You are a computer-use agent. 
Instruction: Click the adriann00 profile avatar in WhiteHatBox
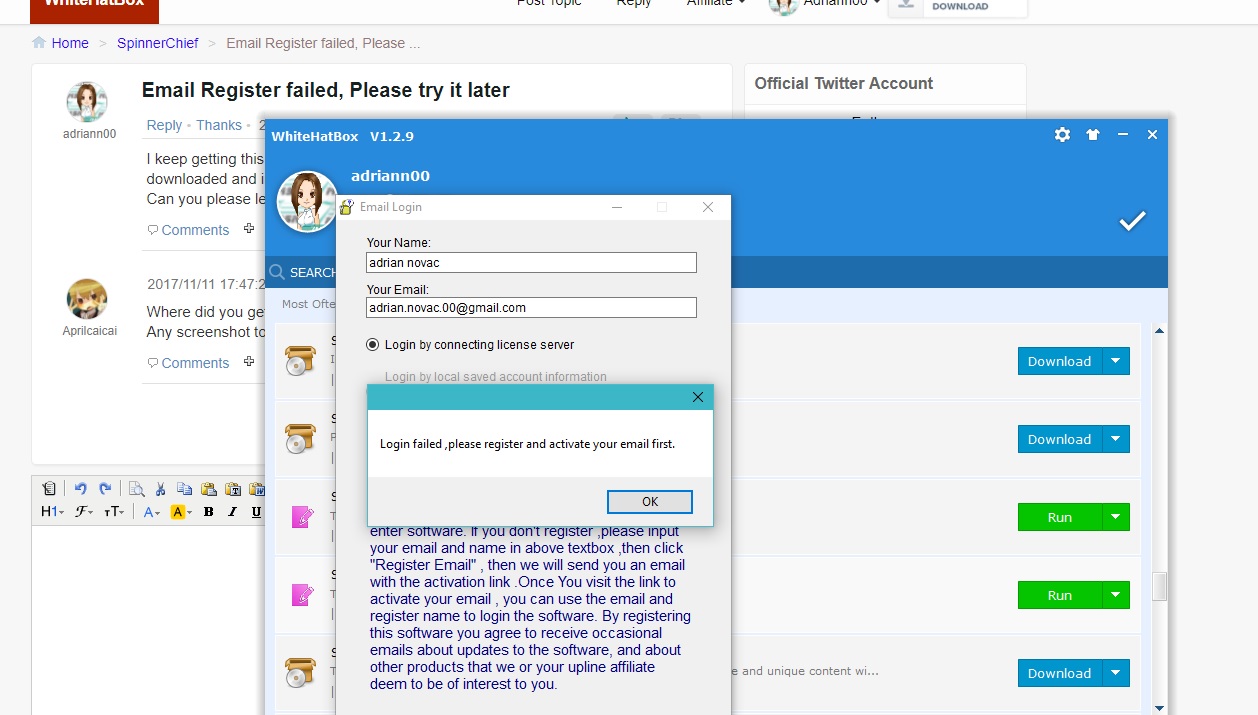306,202
